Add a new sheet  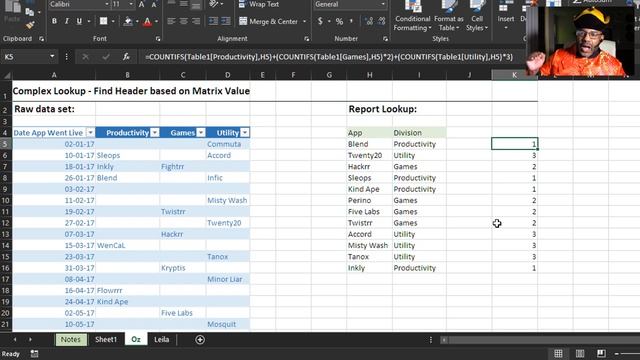[x=200, y=340]
